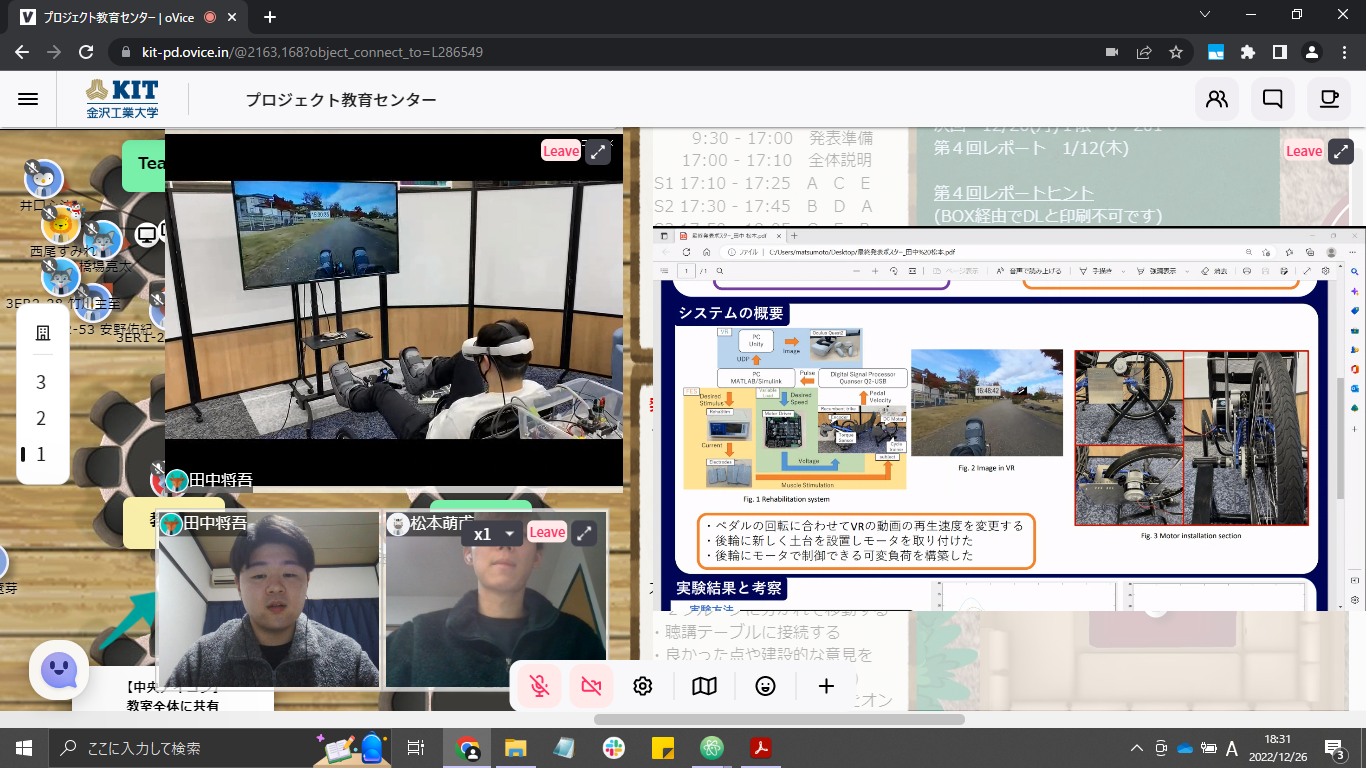
Task: Select floor 3 in floor switcher
Action: [x=41, y=382]
